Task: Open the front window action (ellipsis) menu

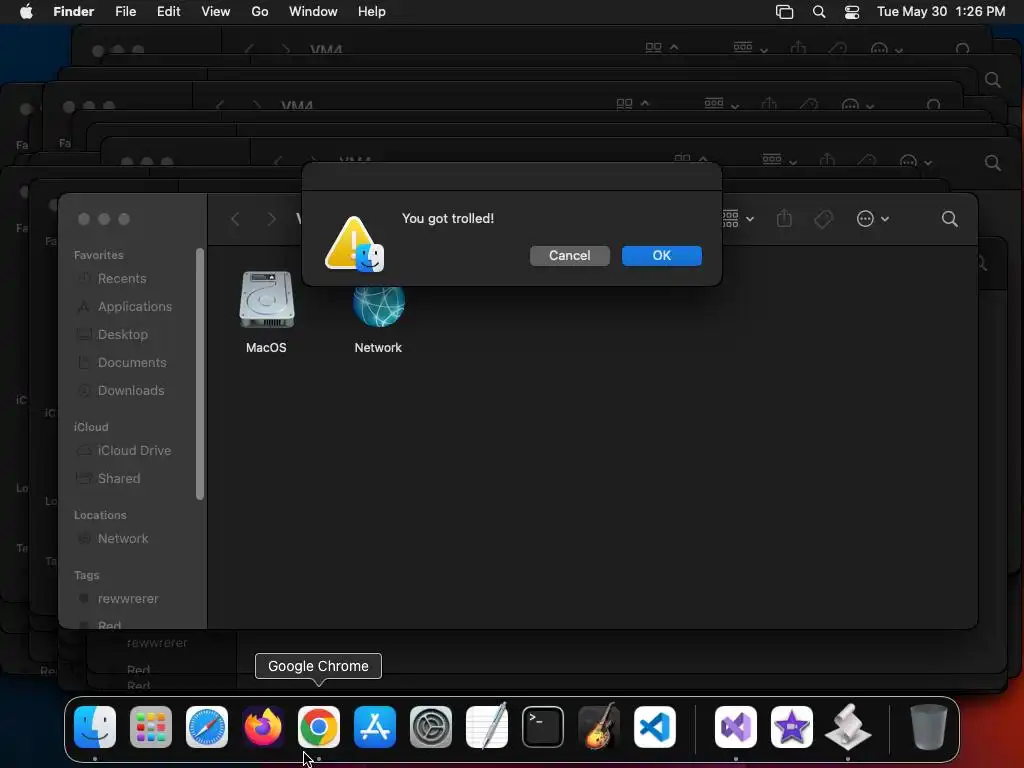Action: coord(872,219)
